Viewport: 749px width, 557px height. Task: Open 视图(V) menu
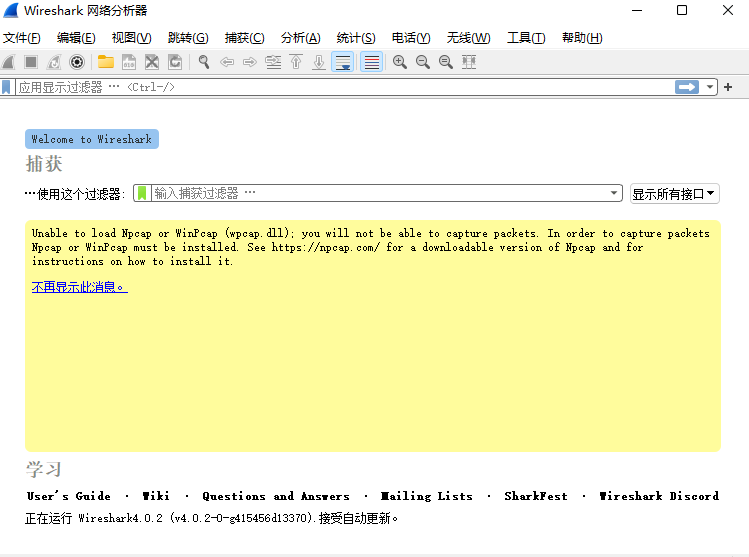(x=131, y=38)
